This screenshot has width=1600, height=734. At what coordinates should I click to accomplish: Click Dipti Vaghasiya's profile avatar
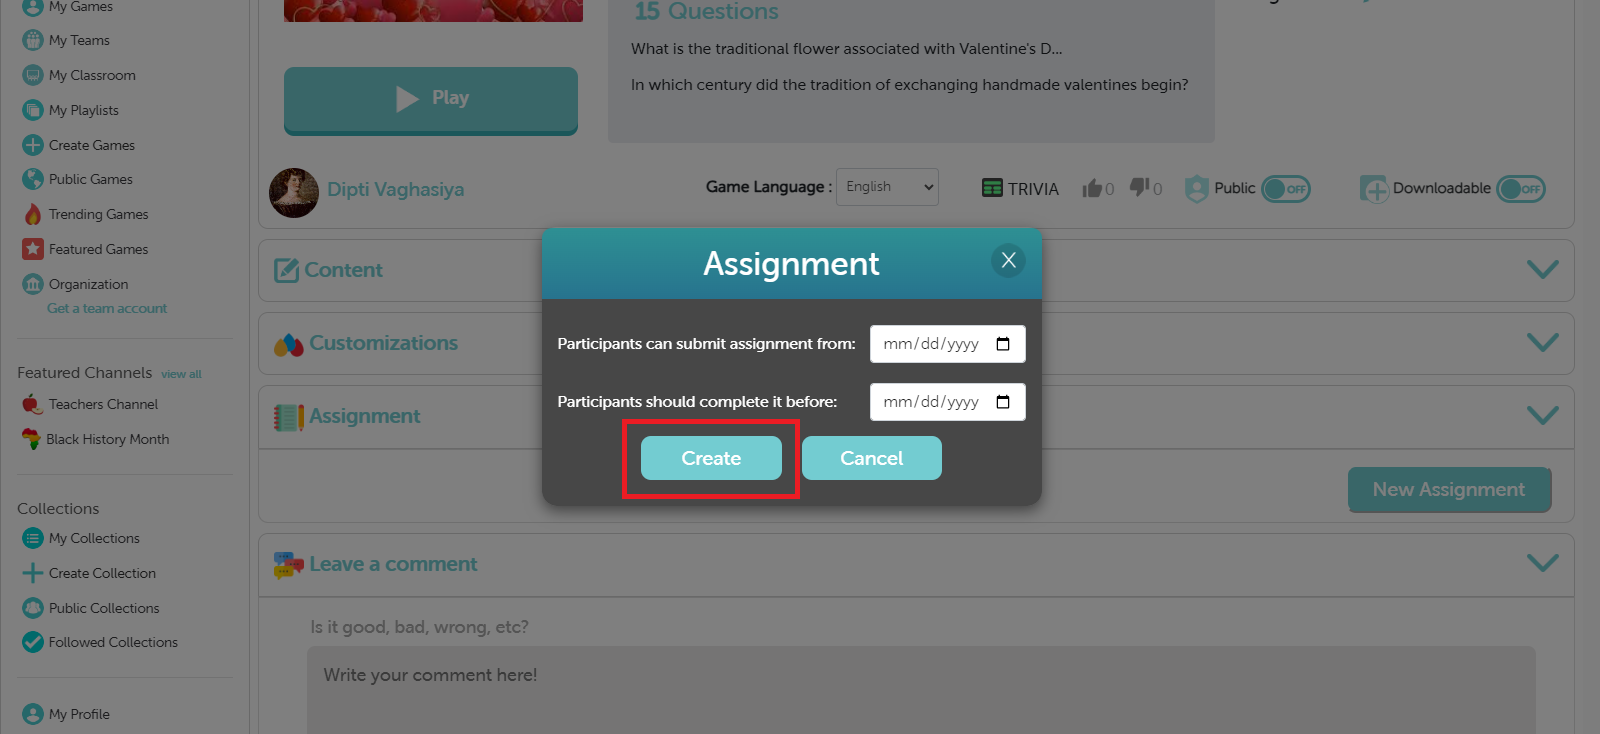(294, 192)
